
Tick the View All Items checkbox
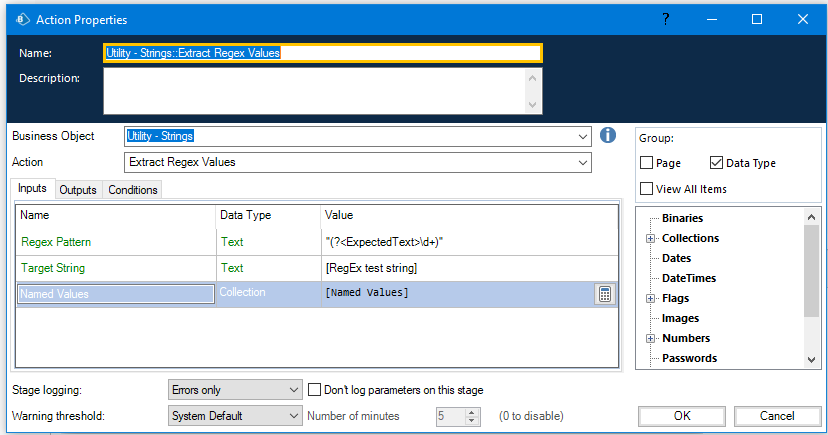647,189
